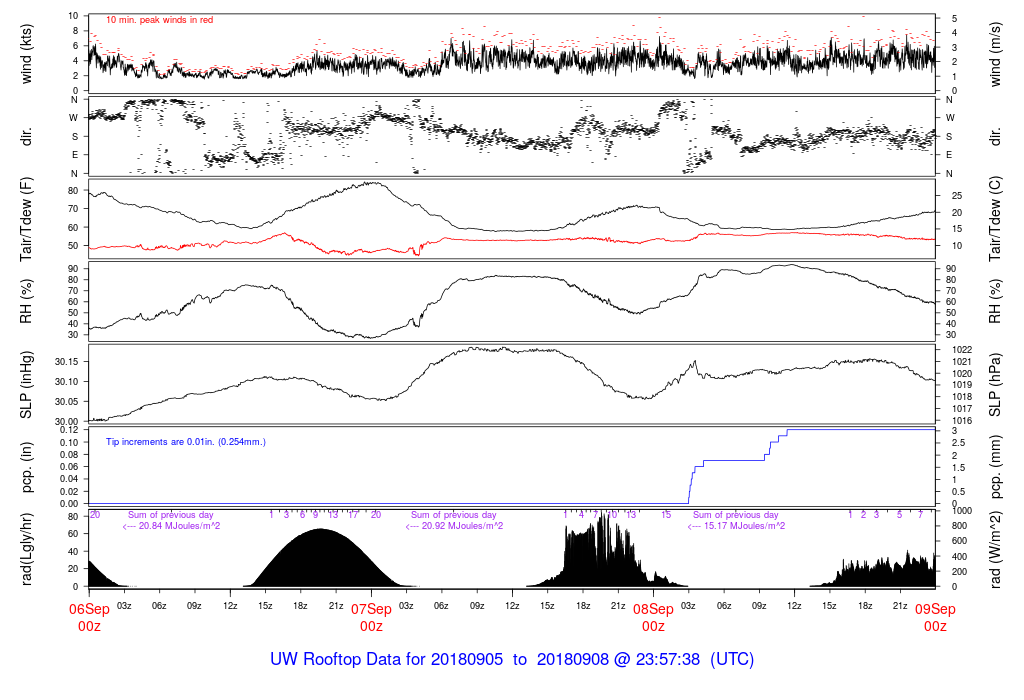Click the "rad (W/m^2)" axis label
Image resolution: width=1024 pixels, height=700 pixels.
tap(995, 550)
